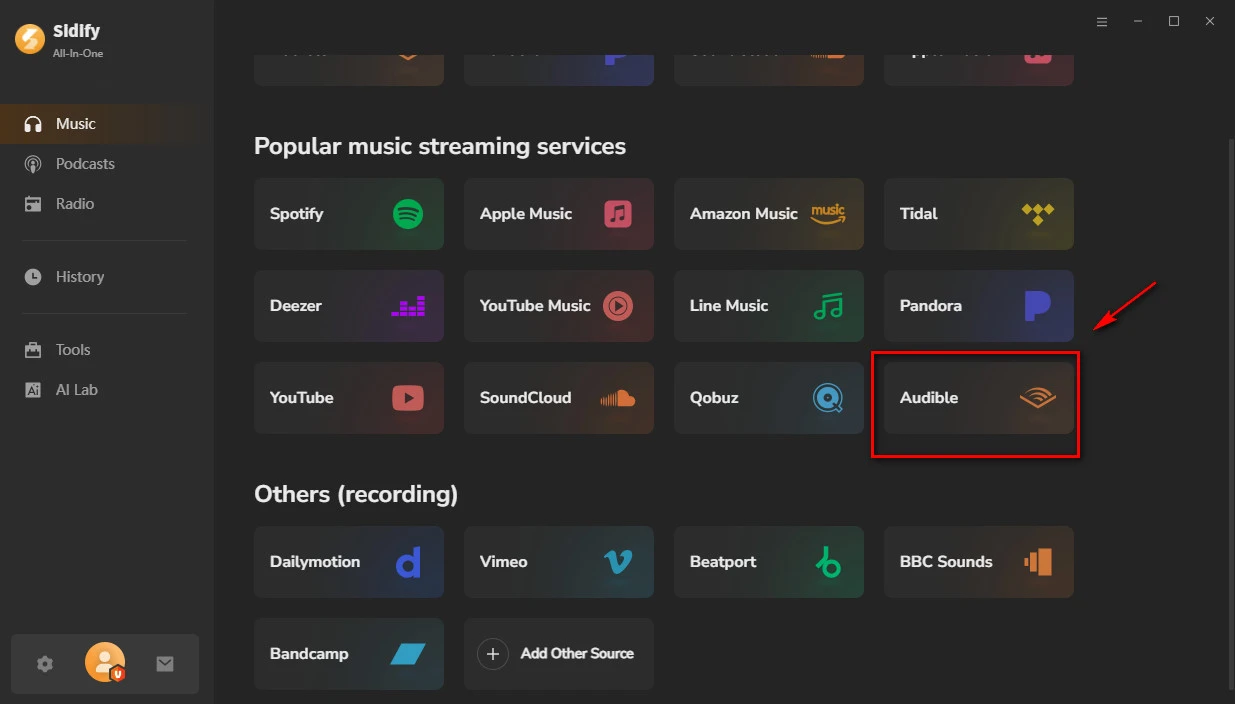Open the mail envelope icon
The height and width of the screenshot is (704, 1235).
point(165,663)
